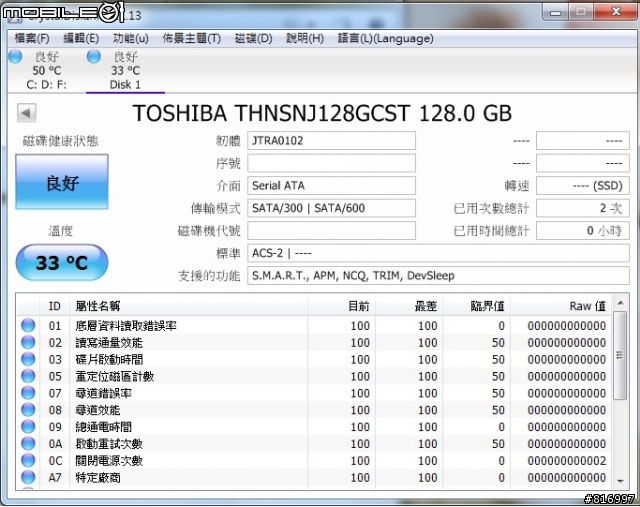Viewport: 640px width, 507px height.
Task: Click the power on count 2 次 field
Action: point(583,208)
